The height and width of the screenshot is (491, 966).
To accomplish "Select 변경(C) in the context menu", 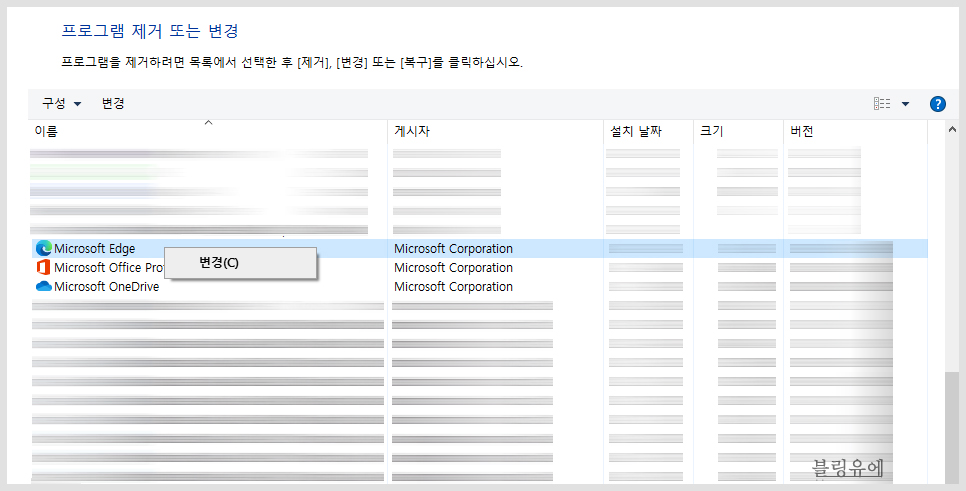I will point(240,263).
